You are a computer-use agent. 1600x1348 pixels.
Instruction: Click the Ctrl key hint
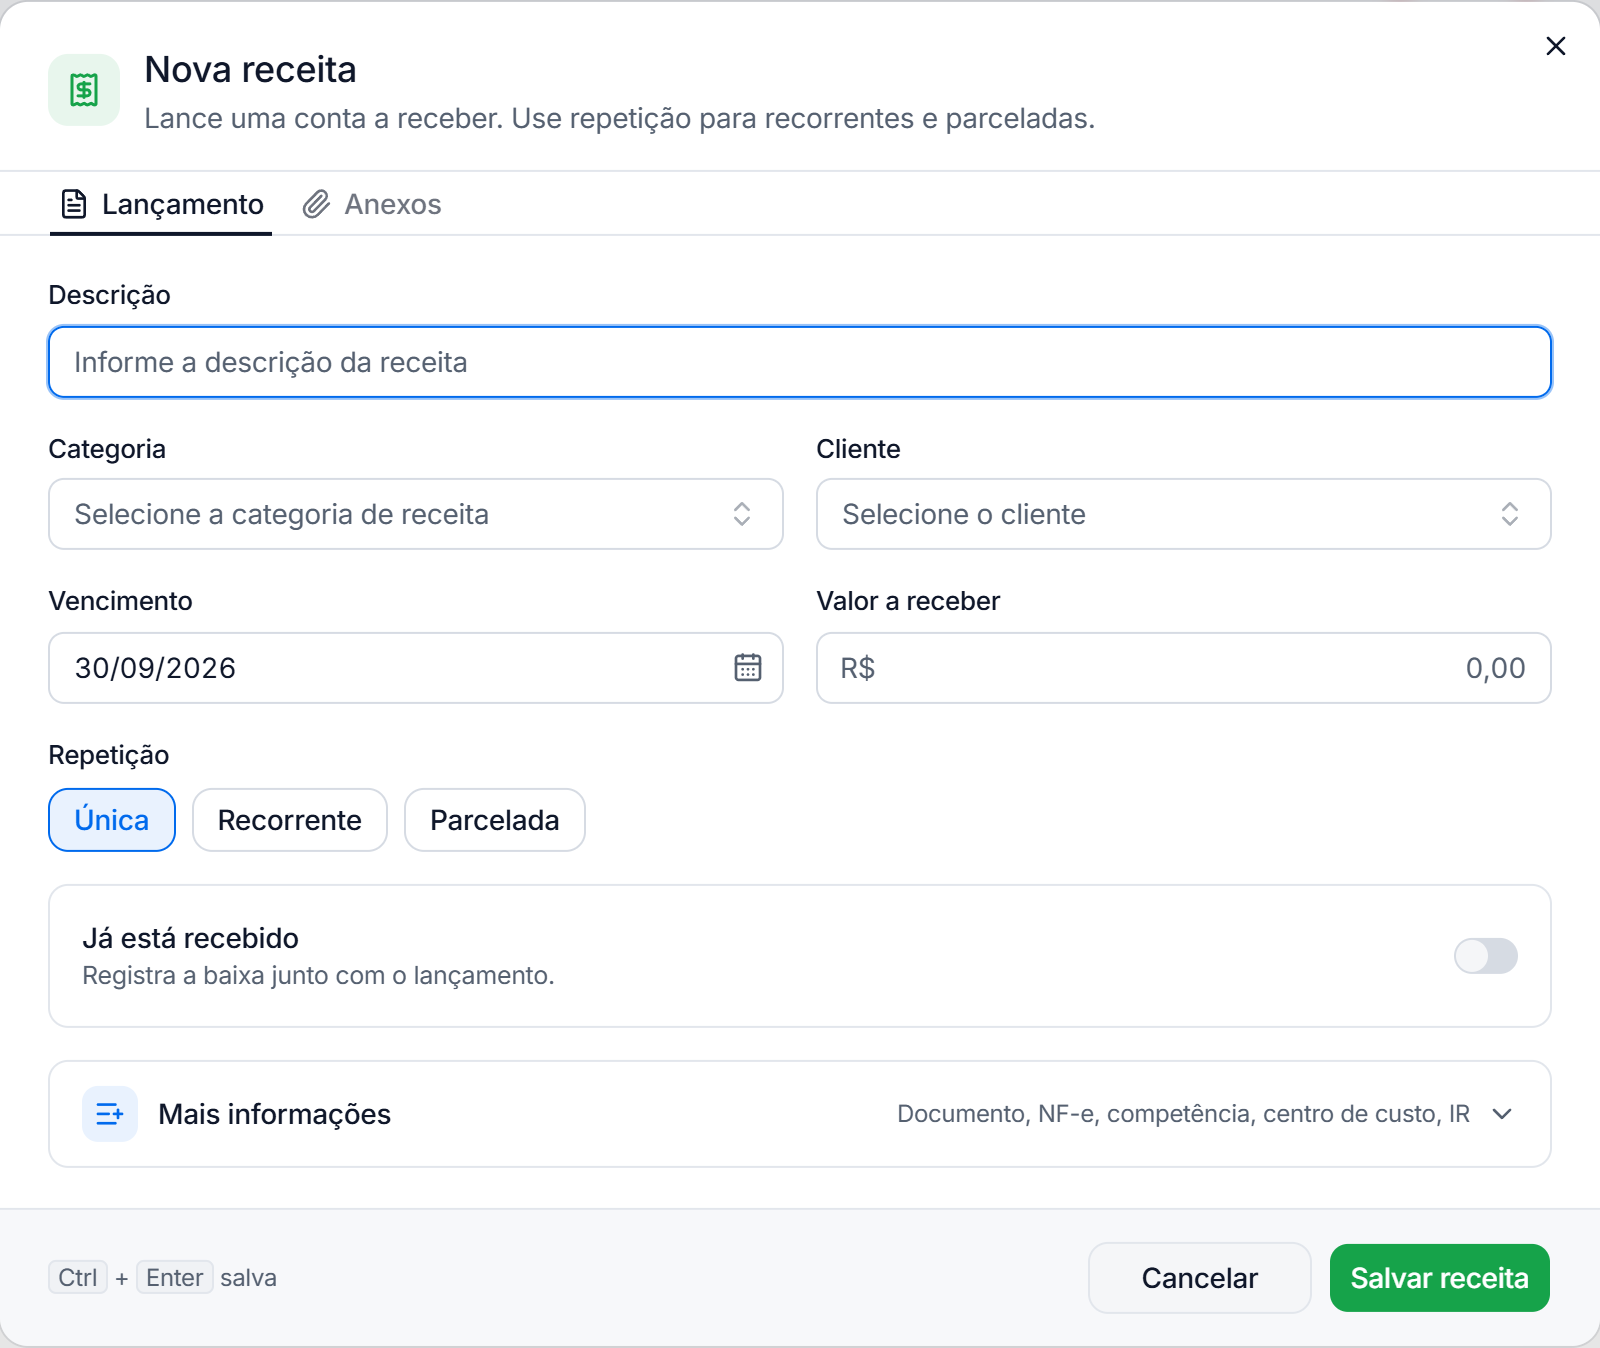click(x=78, y=1278)
